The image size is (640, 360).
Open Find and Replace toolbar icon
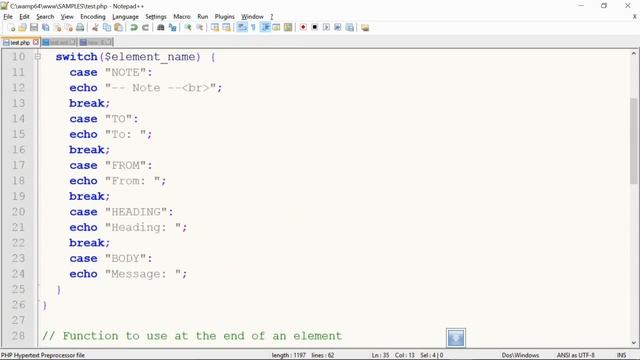(173, 27)
